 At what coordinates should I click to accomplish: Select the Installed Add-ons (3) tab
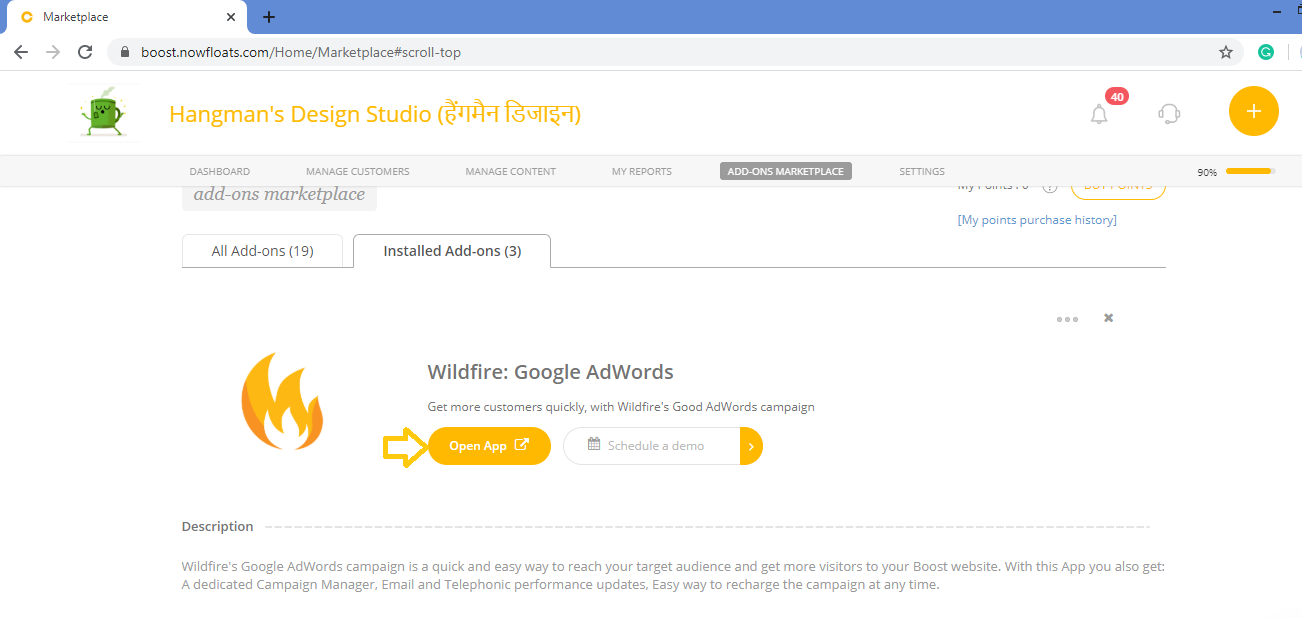click(452, 251)
